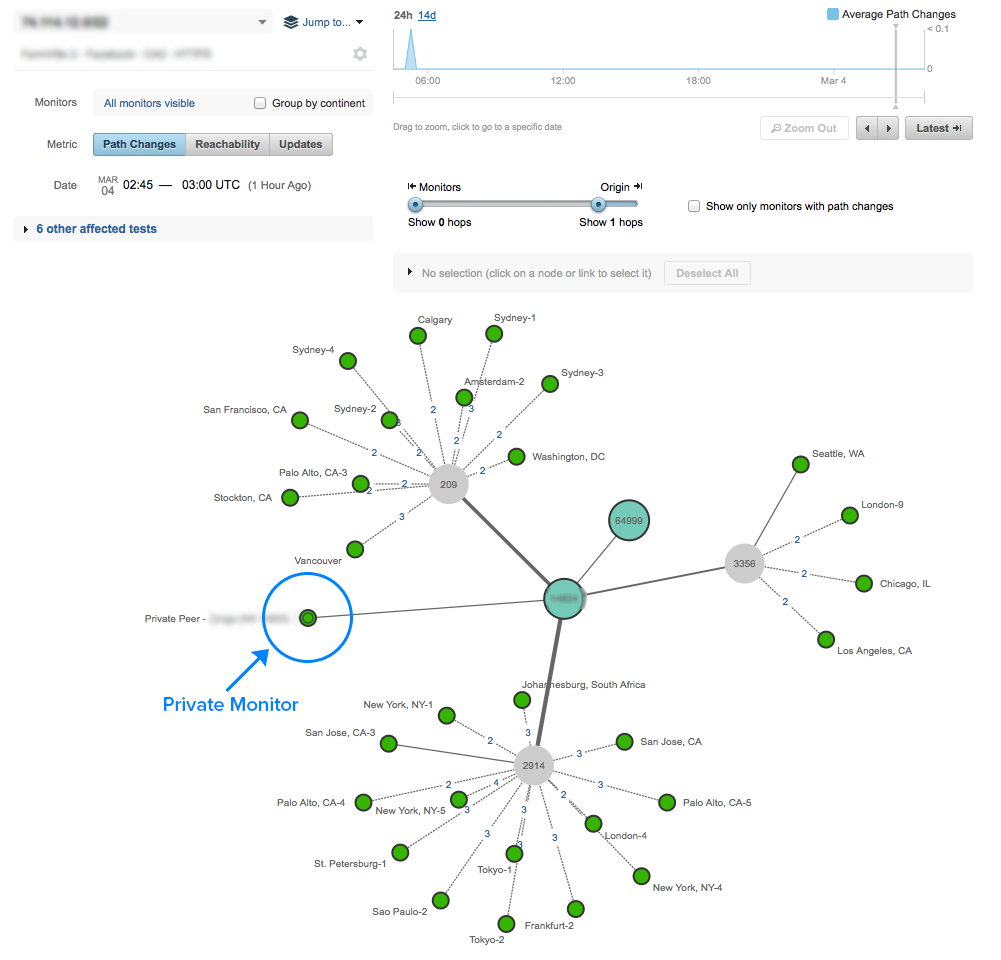Viewport: 1001px width, 960px height.
Task: Switch to the Reachability metric tab
Action: [x=227, y=144]
